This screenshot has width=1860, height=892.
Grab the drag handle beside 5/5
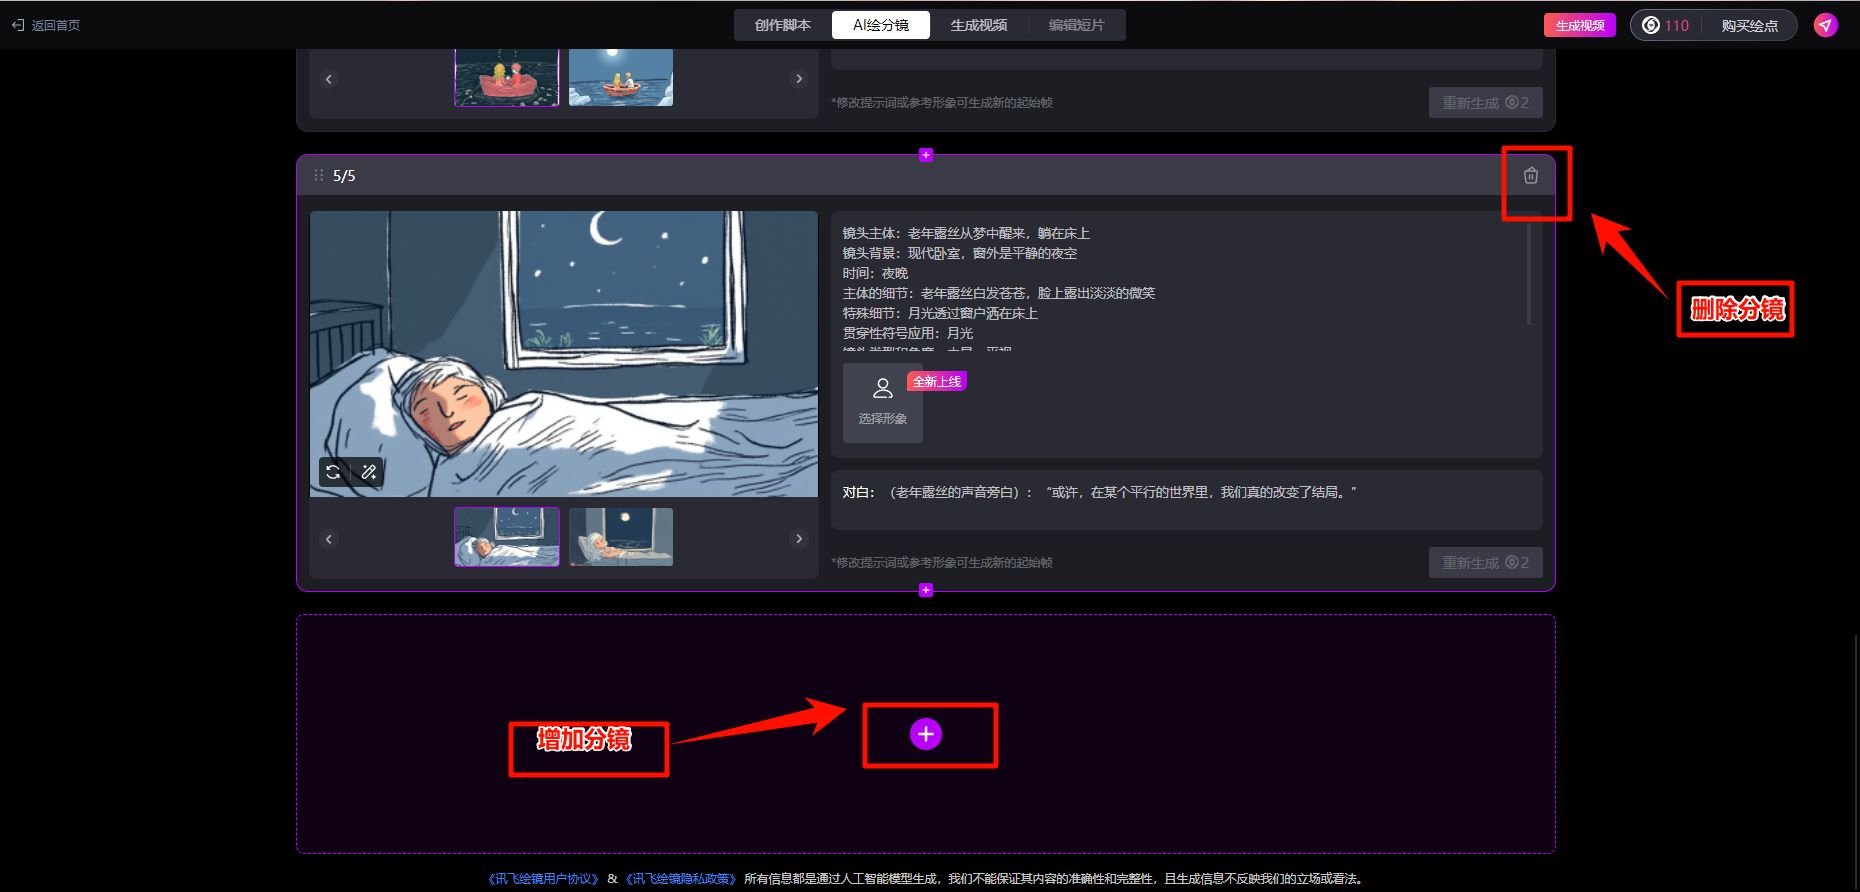pos(318,175)
